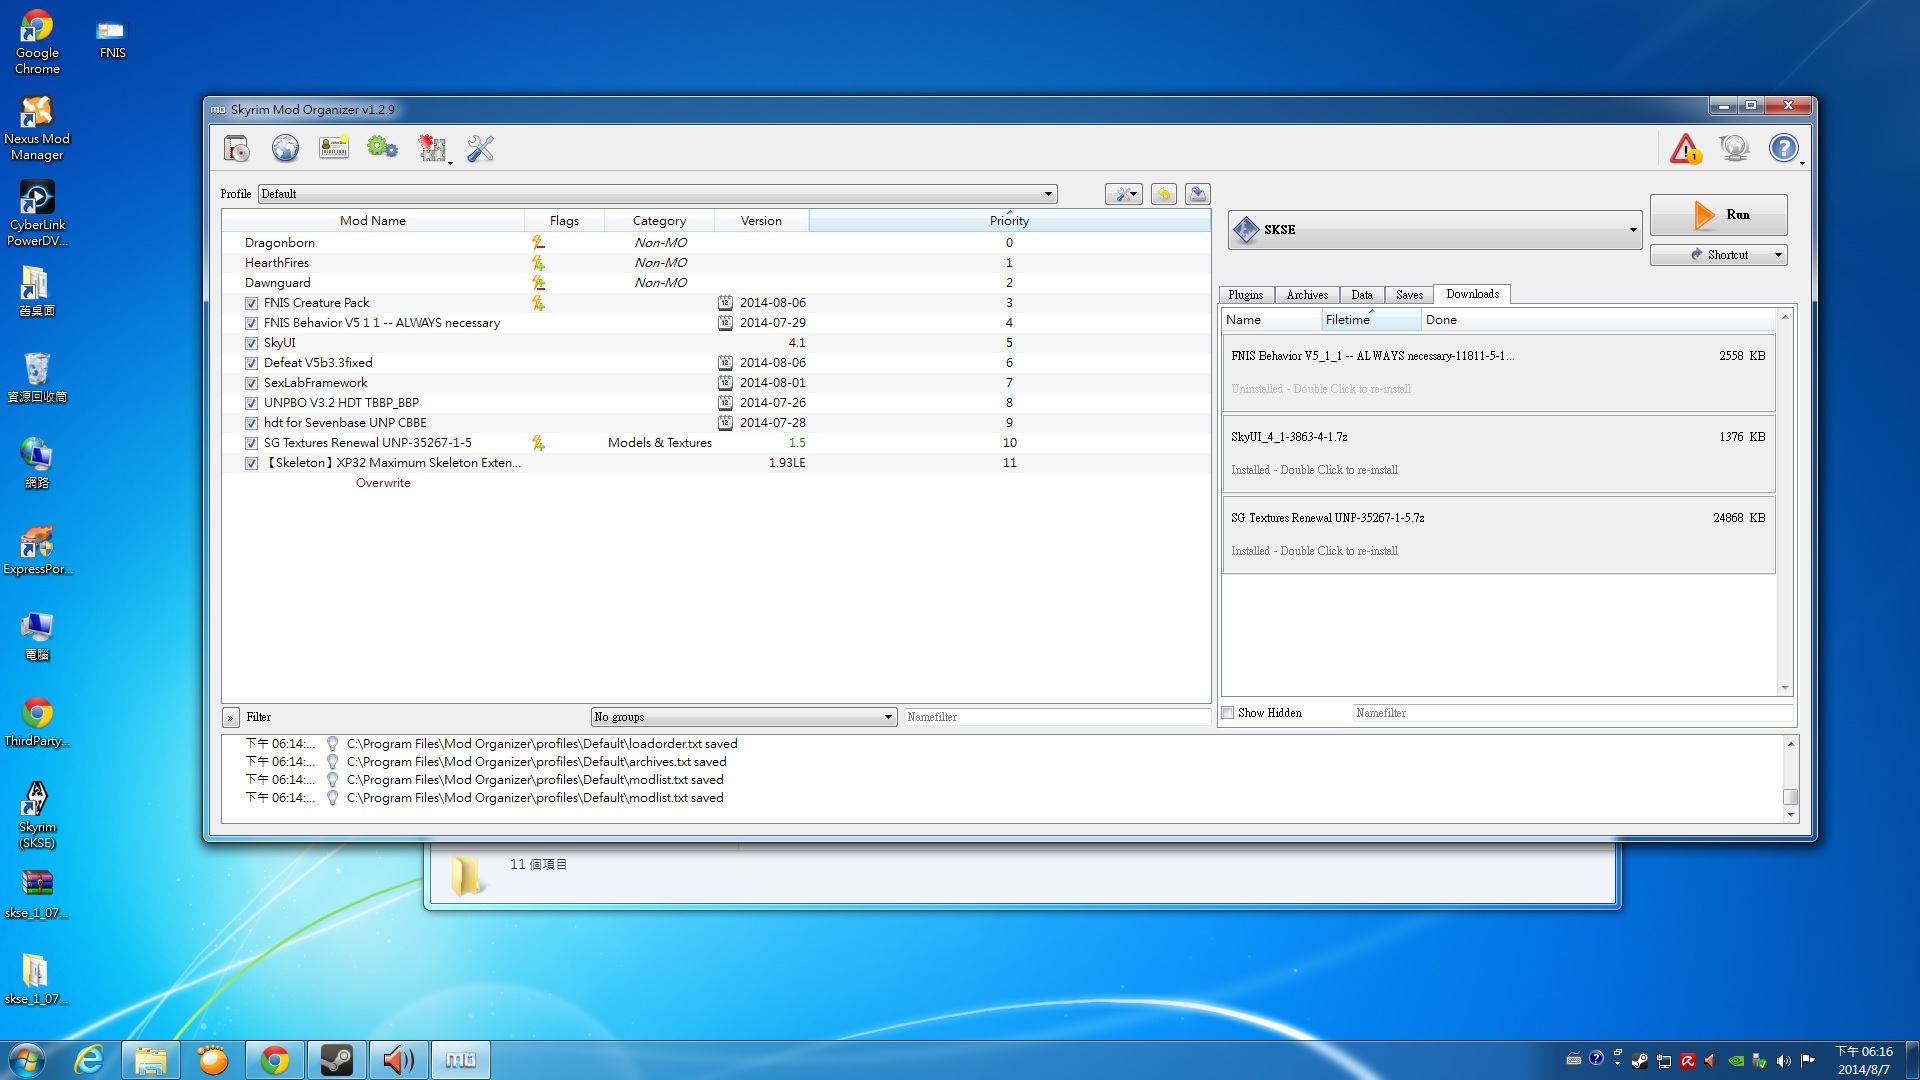The height and width of the screenshot is (1080, 1920).
Task: Open the Skyrim (SKSE) desktop shortcut
Action: tap(37, 816)
